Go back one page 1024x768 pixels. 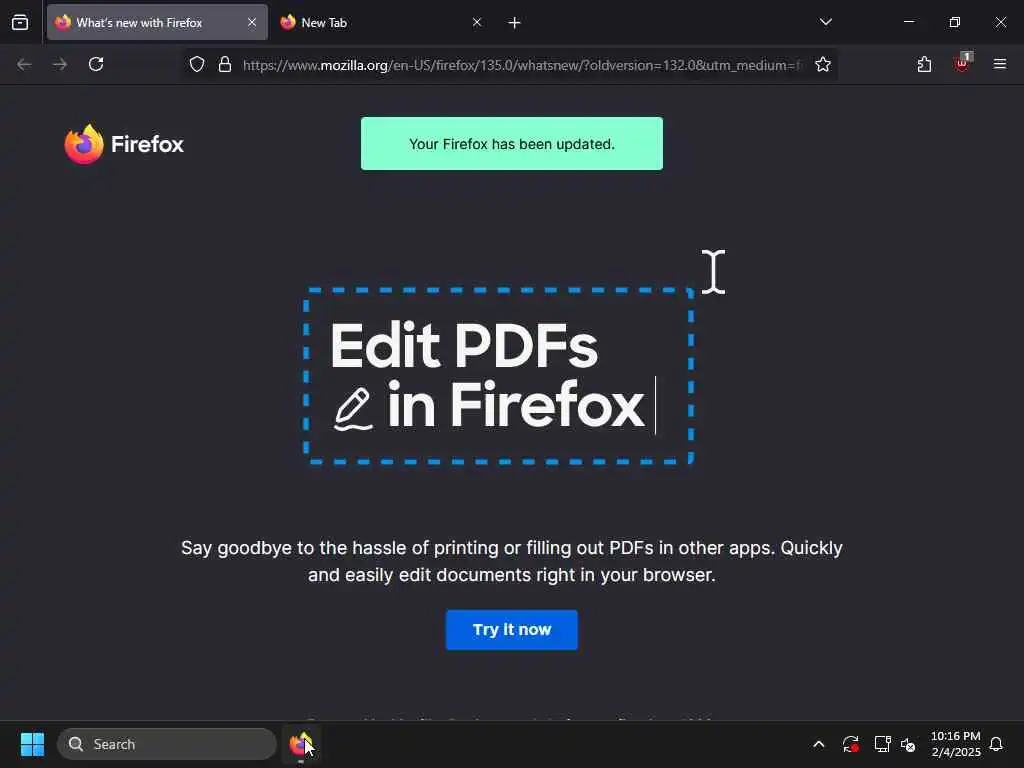[24, 65]
